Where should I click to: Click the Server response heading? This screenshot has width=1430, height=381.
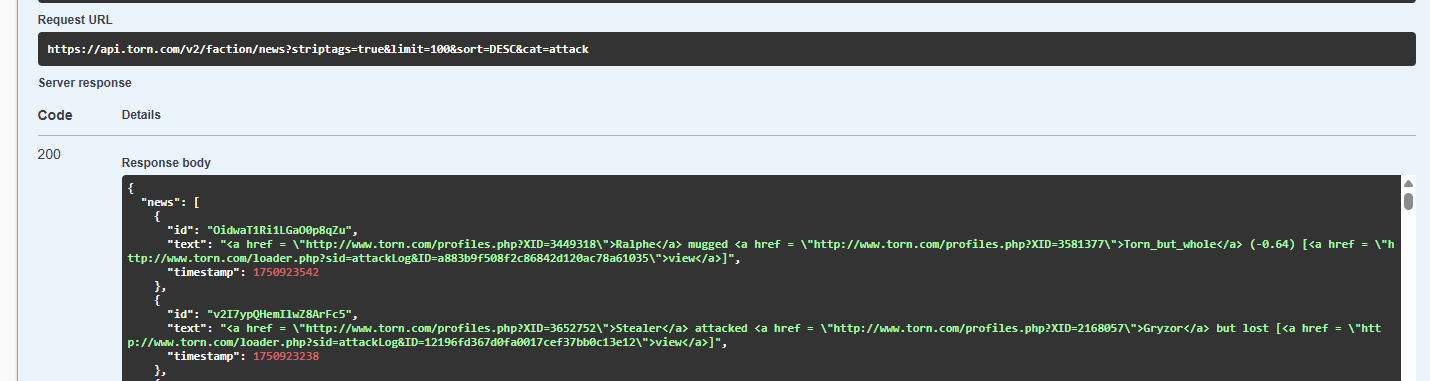click(85, 83)
